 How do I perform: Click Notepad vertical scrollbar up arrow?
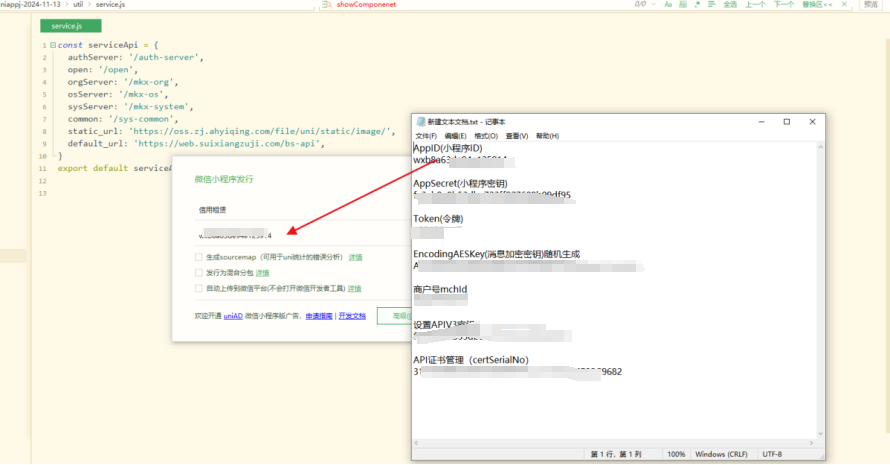(820, 146)
